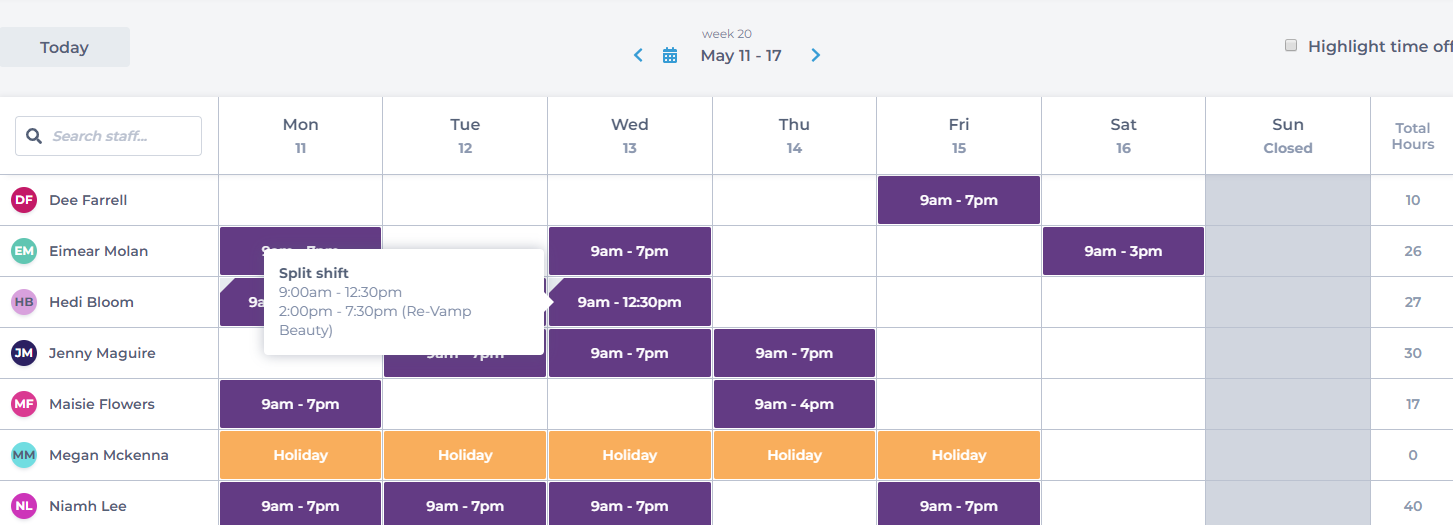This screenshot has width=1453, height=525.
Task: Open Dee Farrell's Friday 9am - 7pm shift
Action: (959, 200)
